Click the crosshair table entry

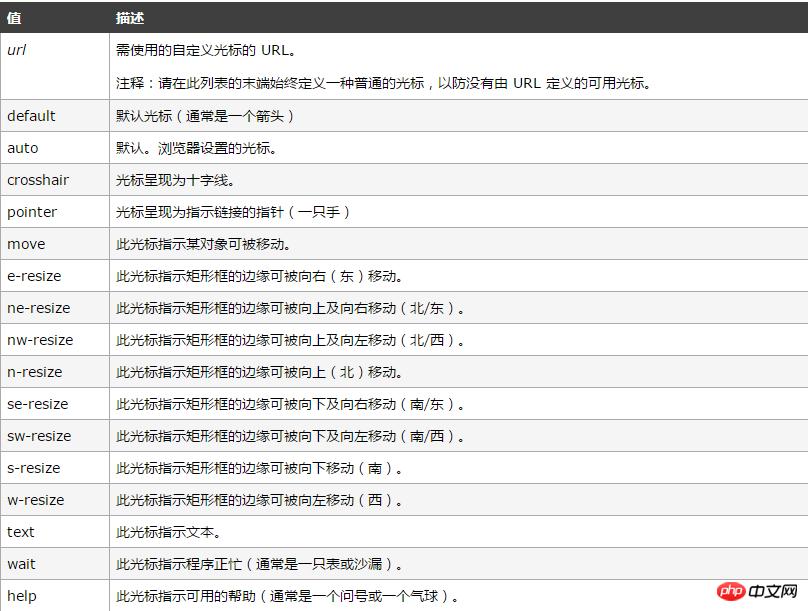pyautogui.click(x=37, y=179)
